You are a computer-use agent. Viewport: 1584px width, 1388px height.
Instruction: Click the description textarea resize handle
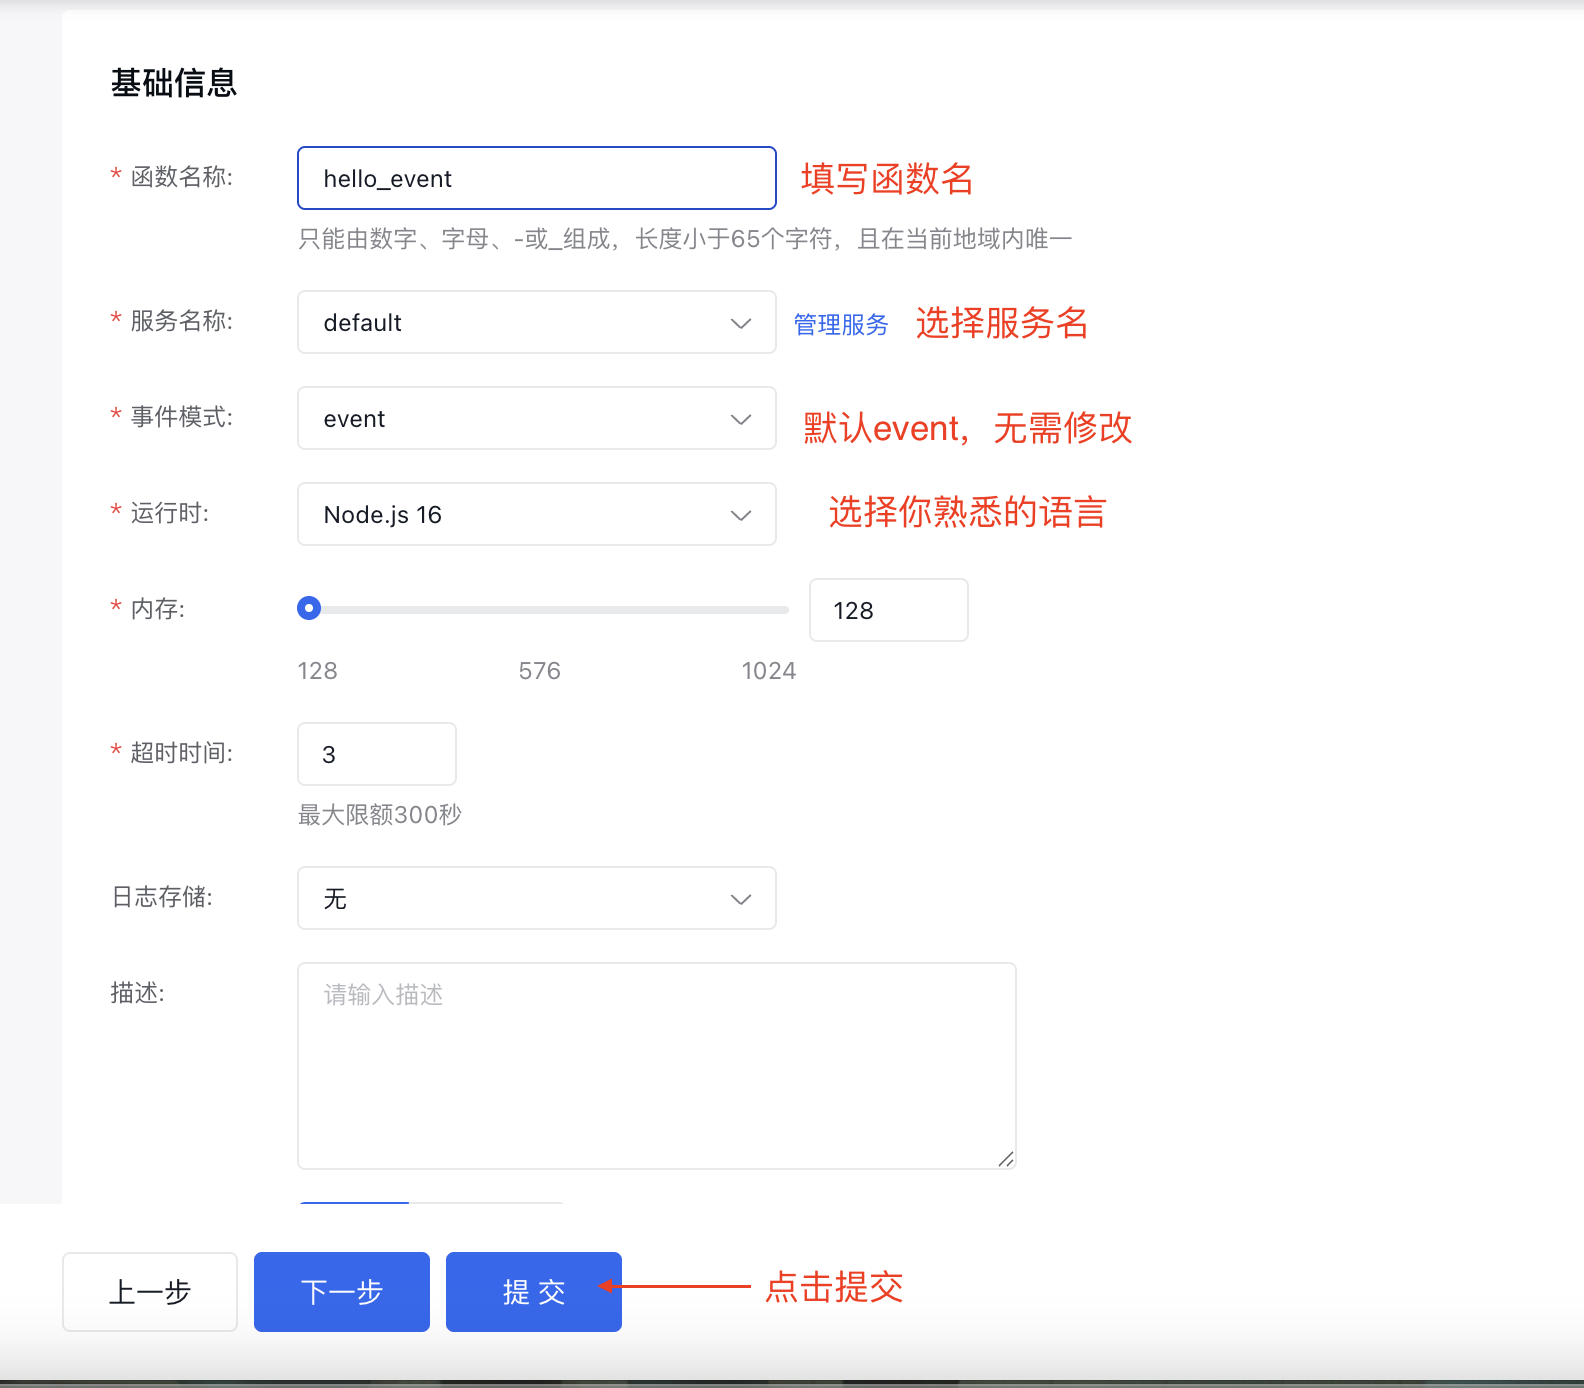pos(1006,1159)
